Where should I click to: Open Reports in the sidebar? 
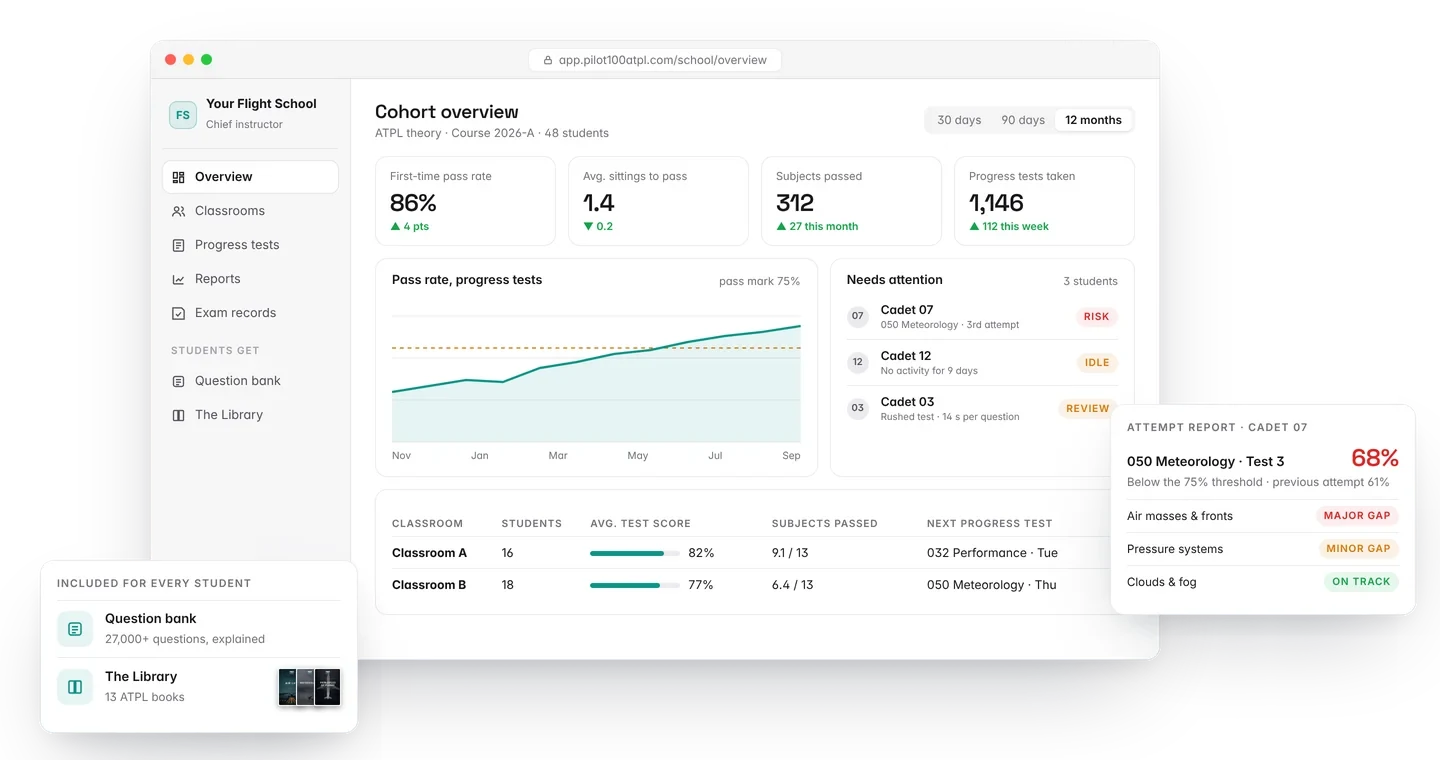[x=250, y=279]
